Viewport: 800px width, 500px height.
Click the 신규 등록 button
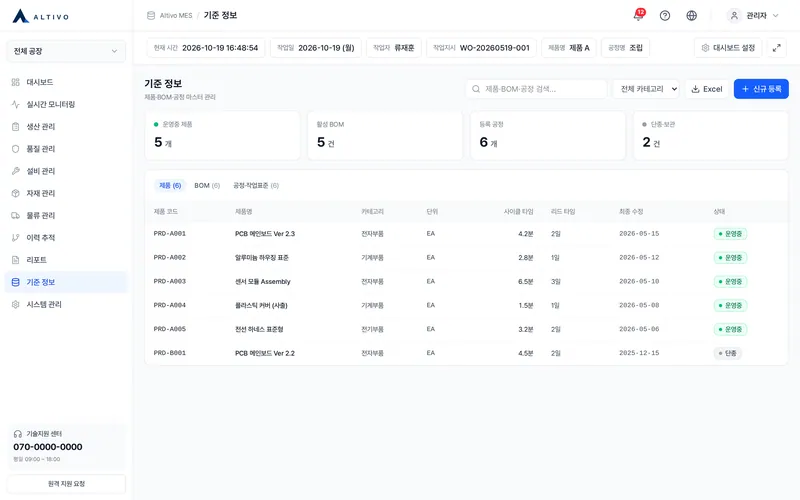pyautogui.click(x=761, y=89)
